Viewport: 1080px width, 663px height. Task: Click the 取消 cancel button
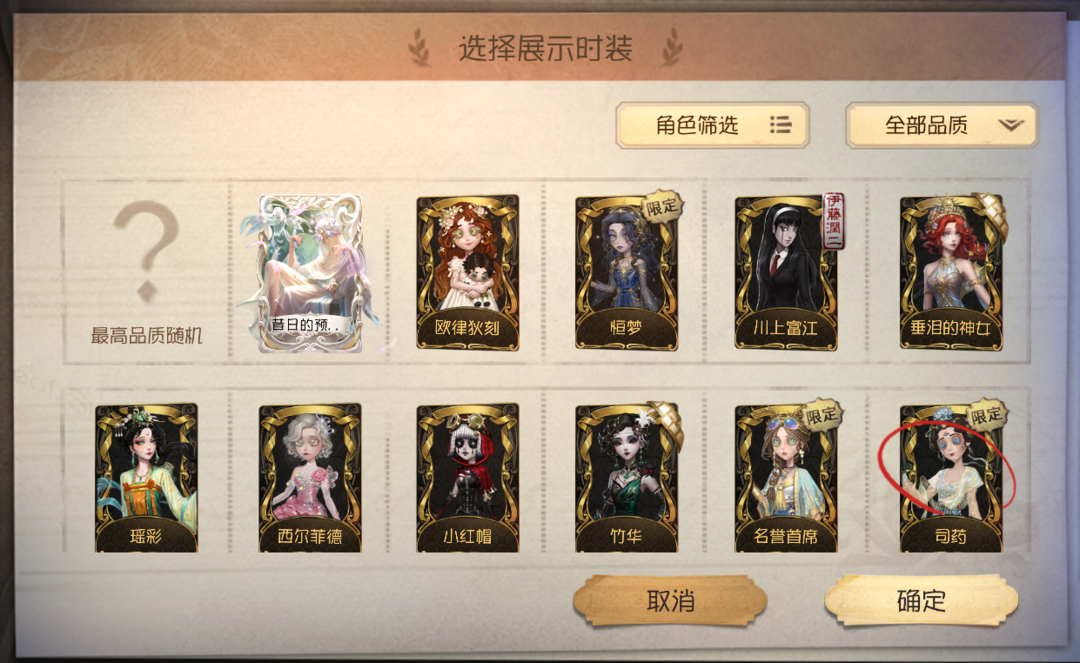670,601
